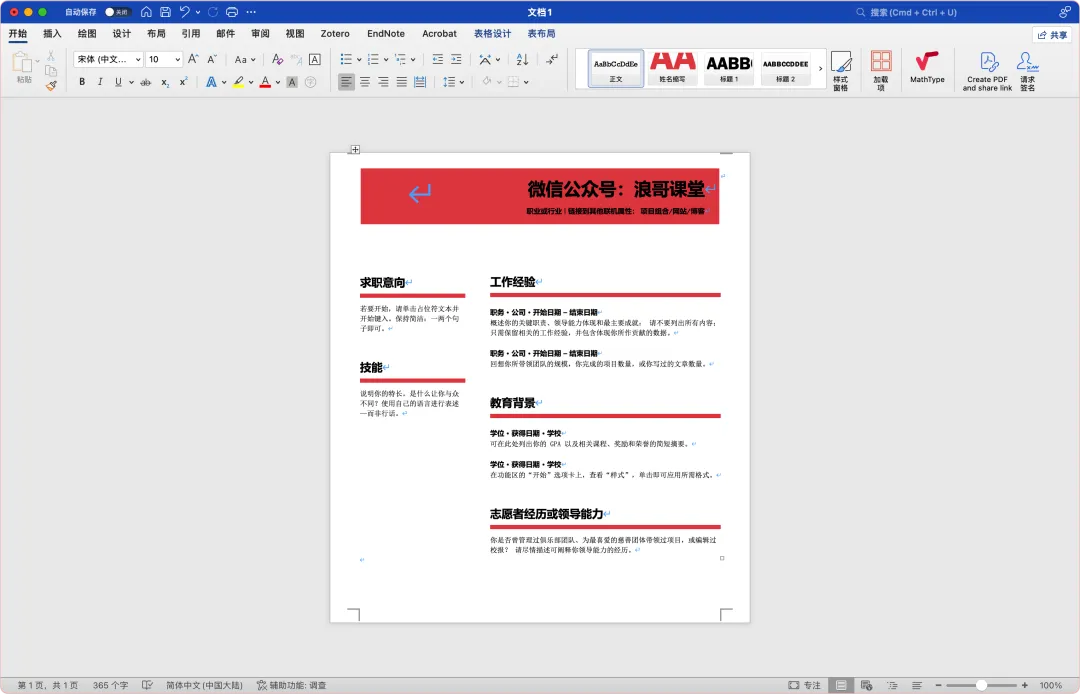Screen dimensions: 1080x694
Task: Set center text alignment
Action: pyautogui.click(x=364, y=82)
